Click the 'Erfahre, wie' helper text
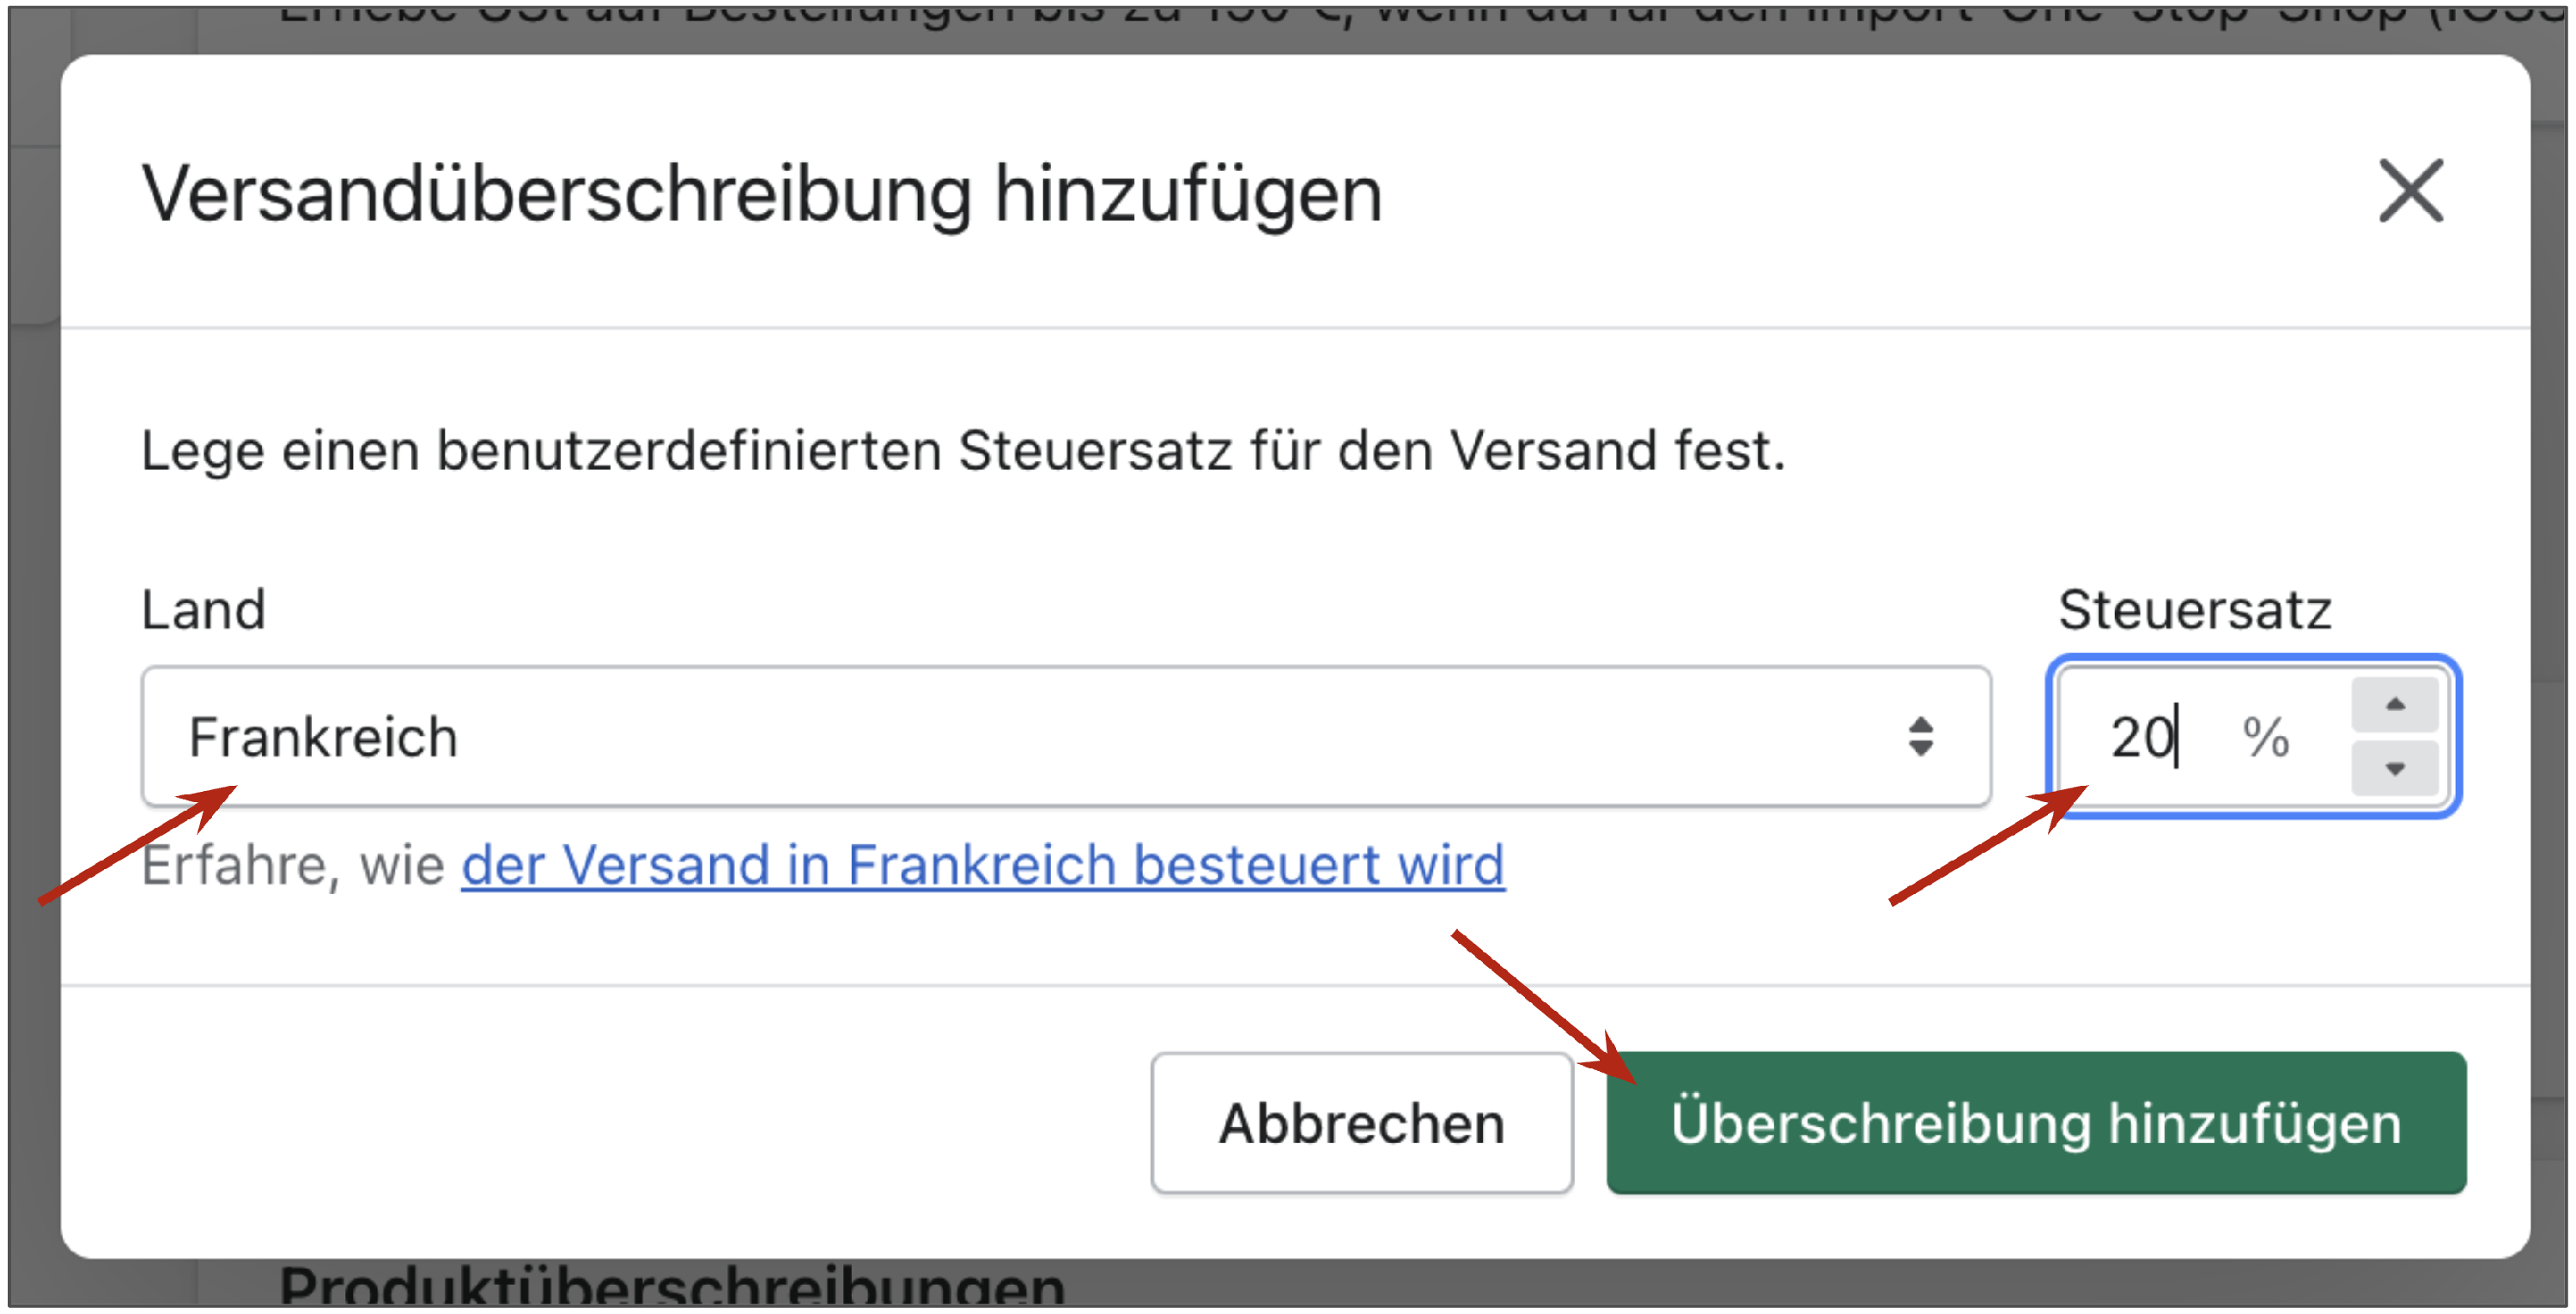Screen dimensions: 2576x1314 click(x=292, y=864)
